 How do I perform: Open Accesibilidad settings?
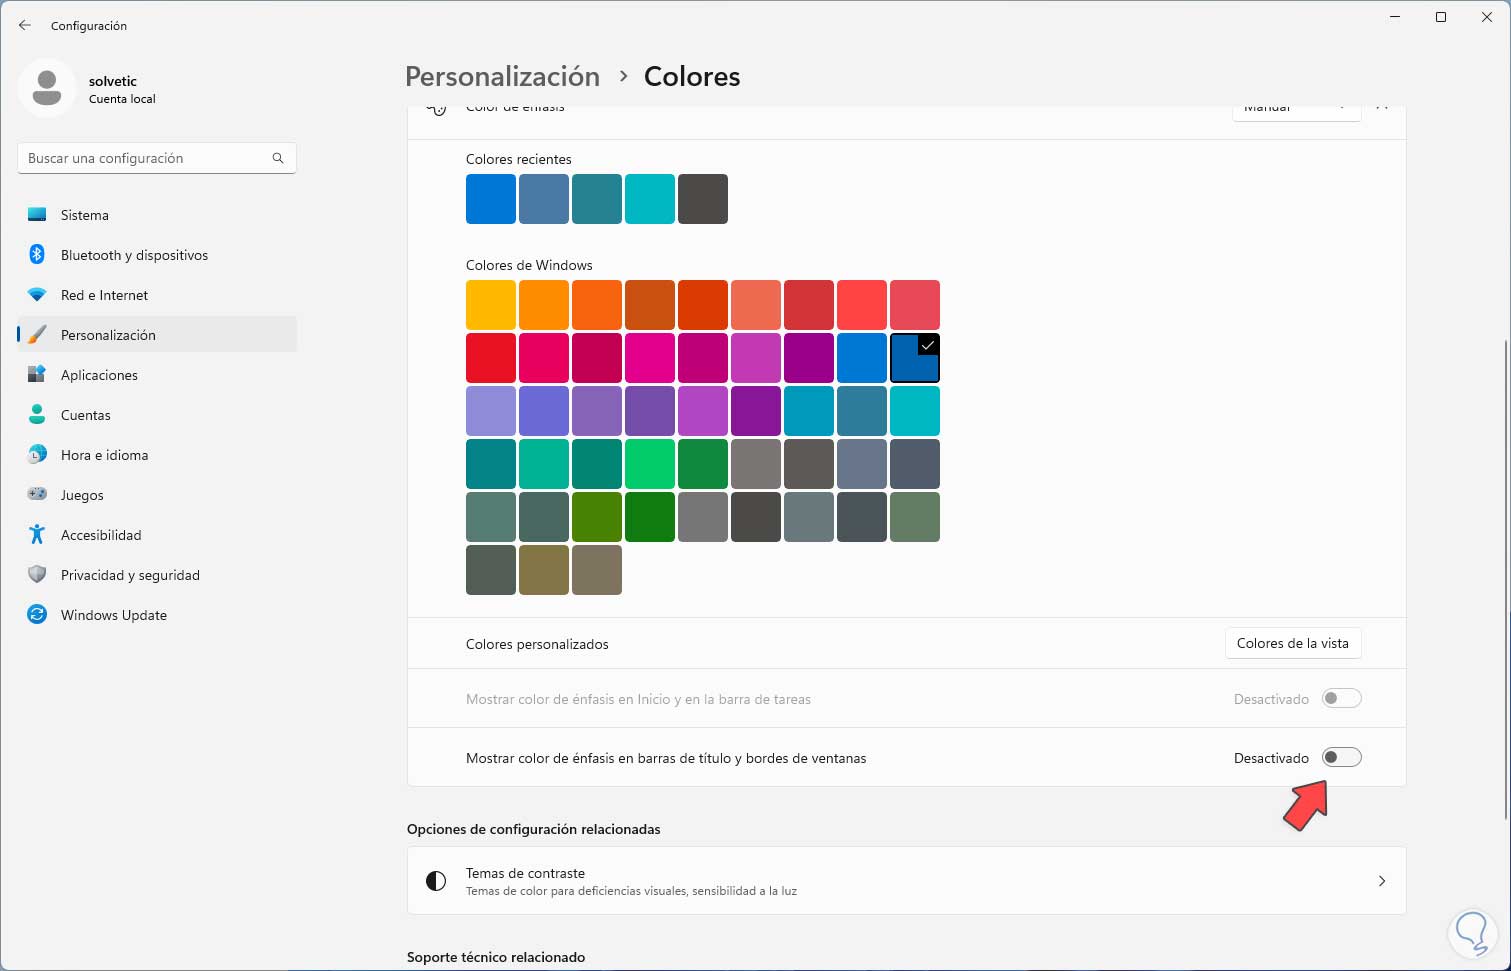101,535
